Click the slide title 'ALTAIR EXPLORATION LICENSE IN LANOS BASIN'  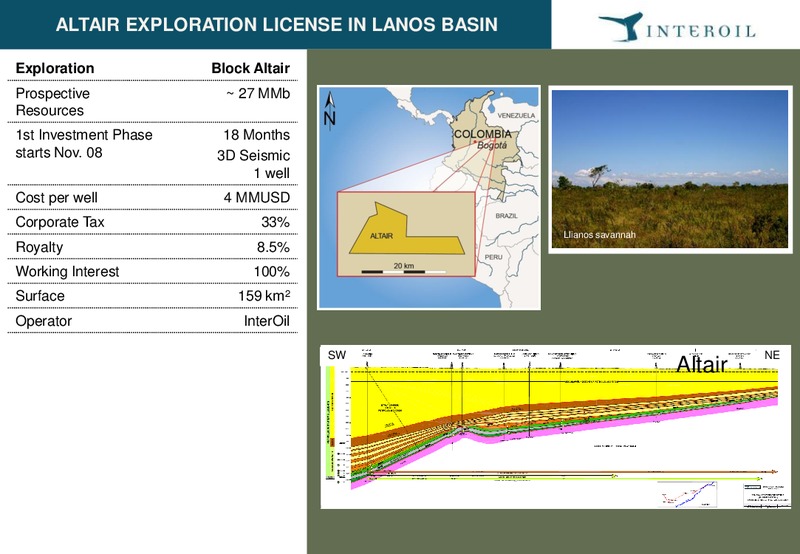tap(277, 24)
